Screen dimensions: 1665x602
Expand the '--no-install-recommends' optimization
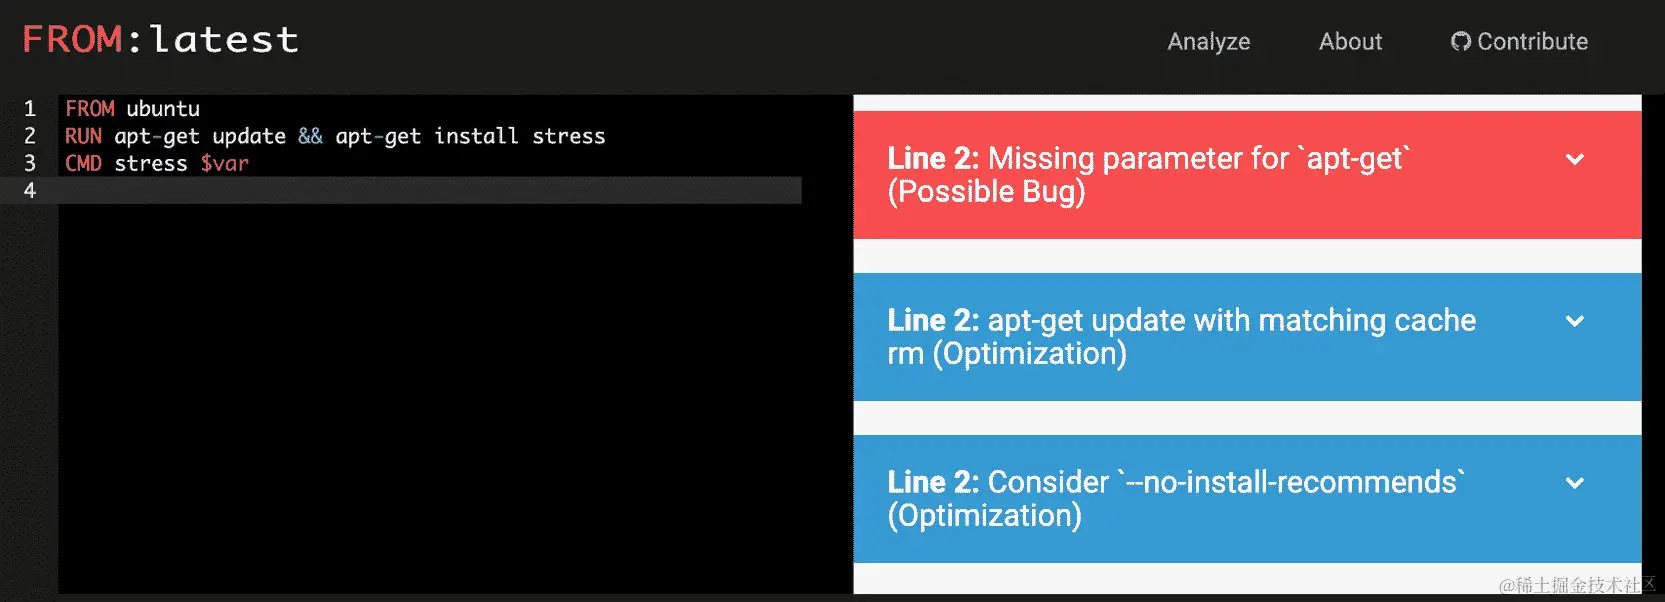click(1575, 480)
